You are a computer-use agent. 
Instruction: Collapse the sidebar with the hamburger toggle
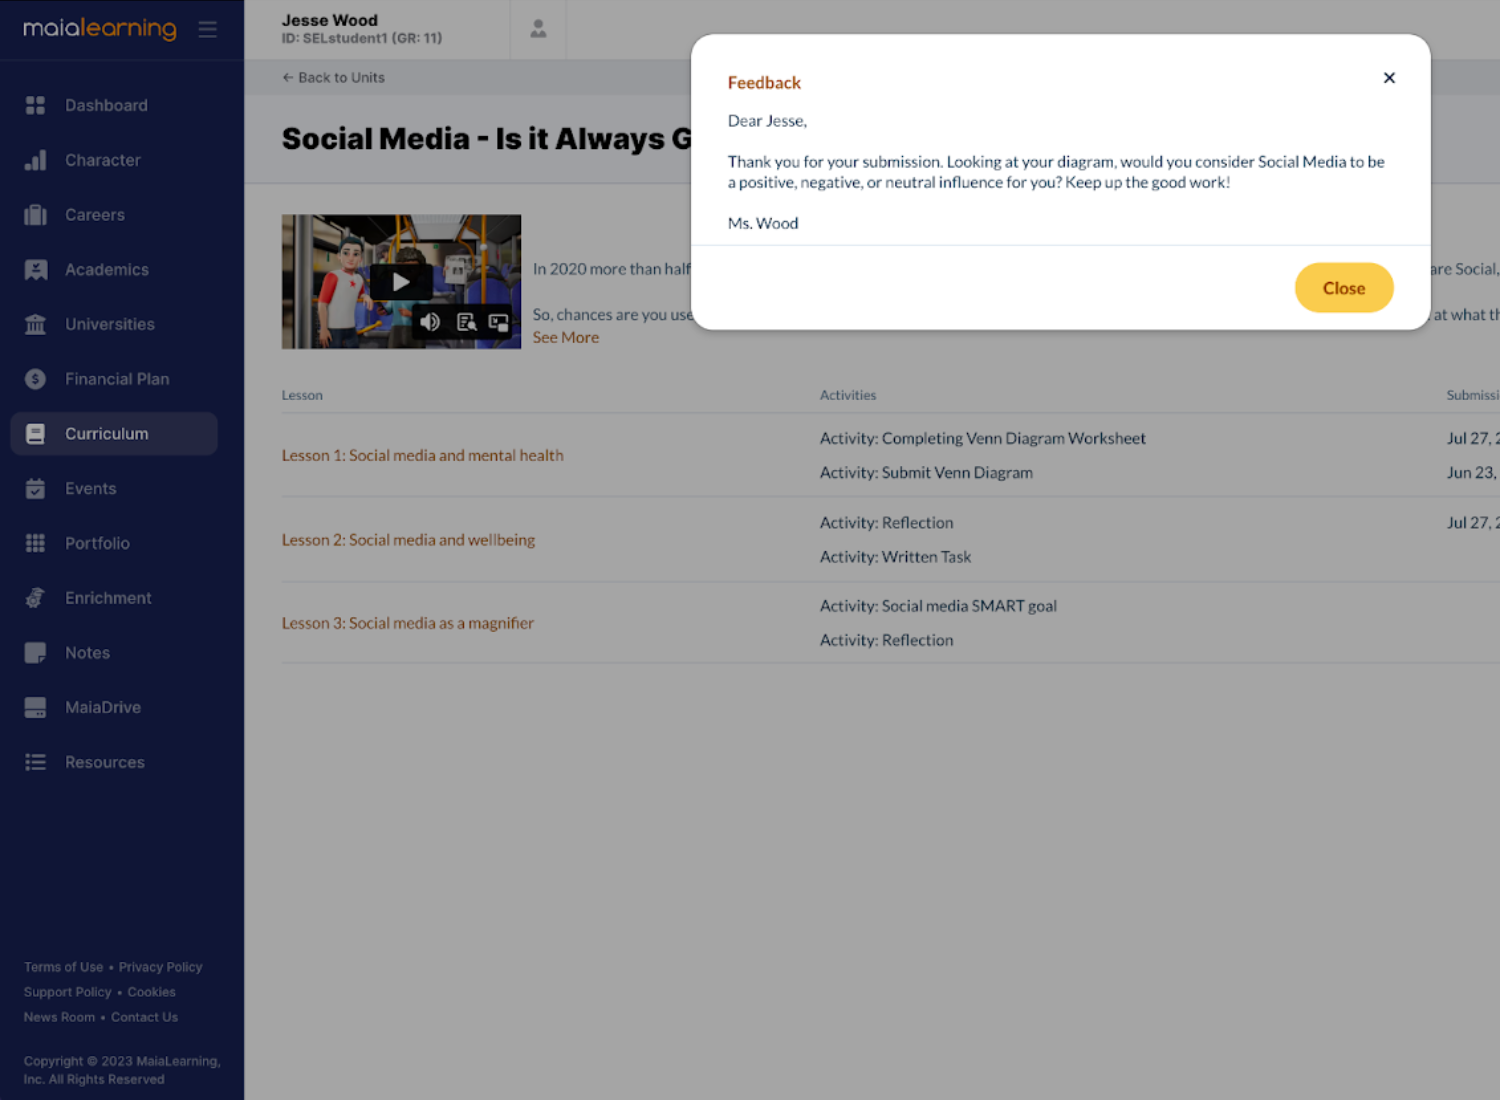pos(208,29)
